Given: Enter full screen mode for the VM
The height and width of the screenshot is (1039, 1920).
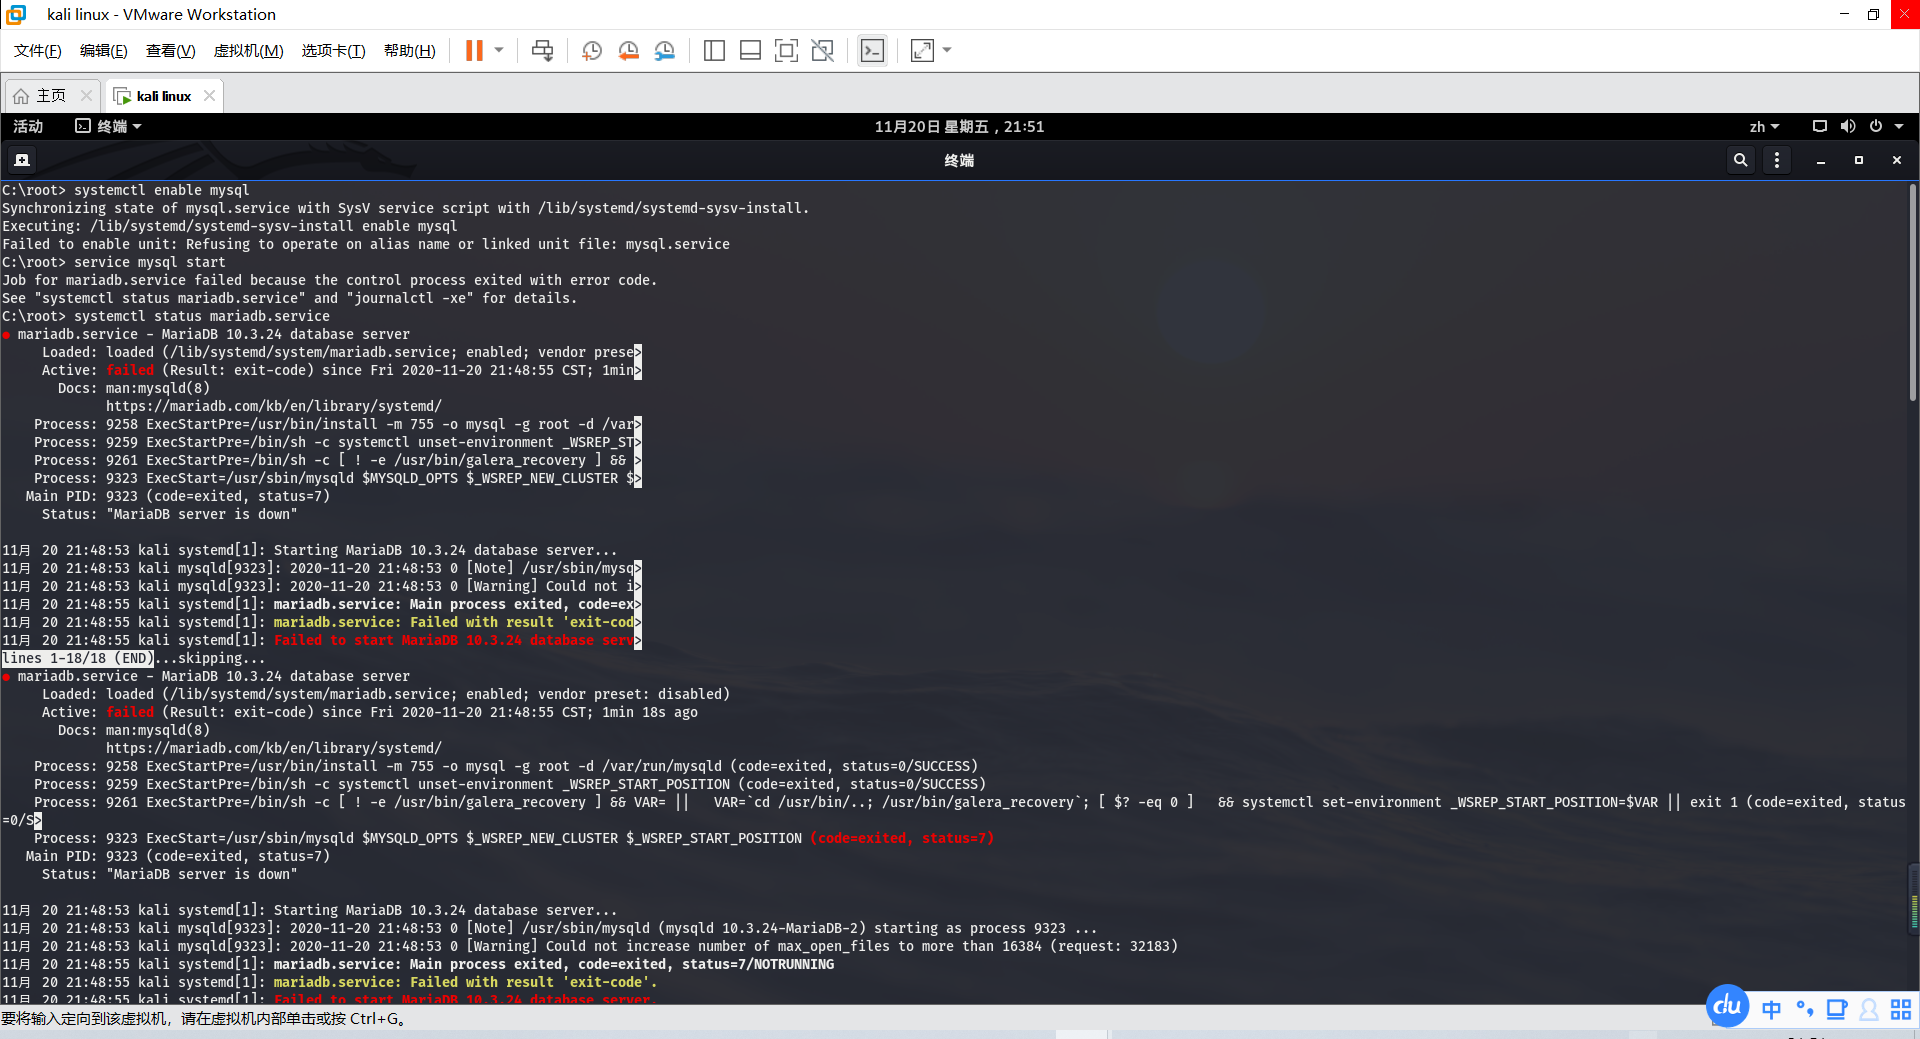Looking at the screenshot, I should pos(787,50).
